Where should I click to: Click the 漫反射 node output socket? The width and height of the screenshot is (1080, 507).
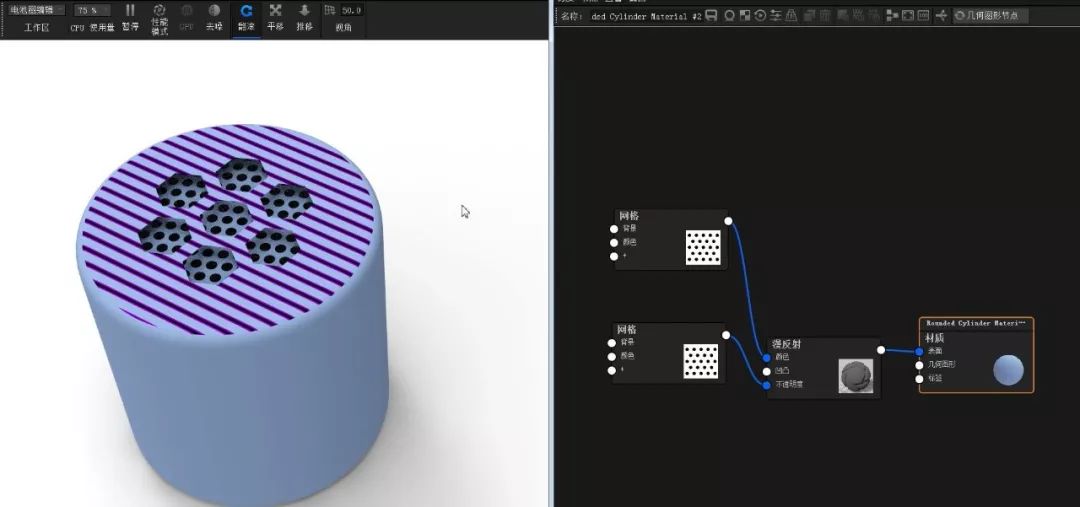point(881,350)
